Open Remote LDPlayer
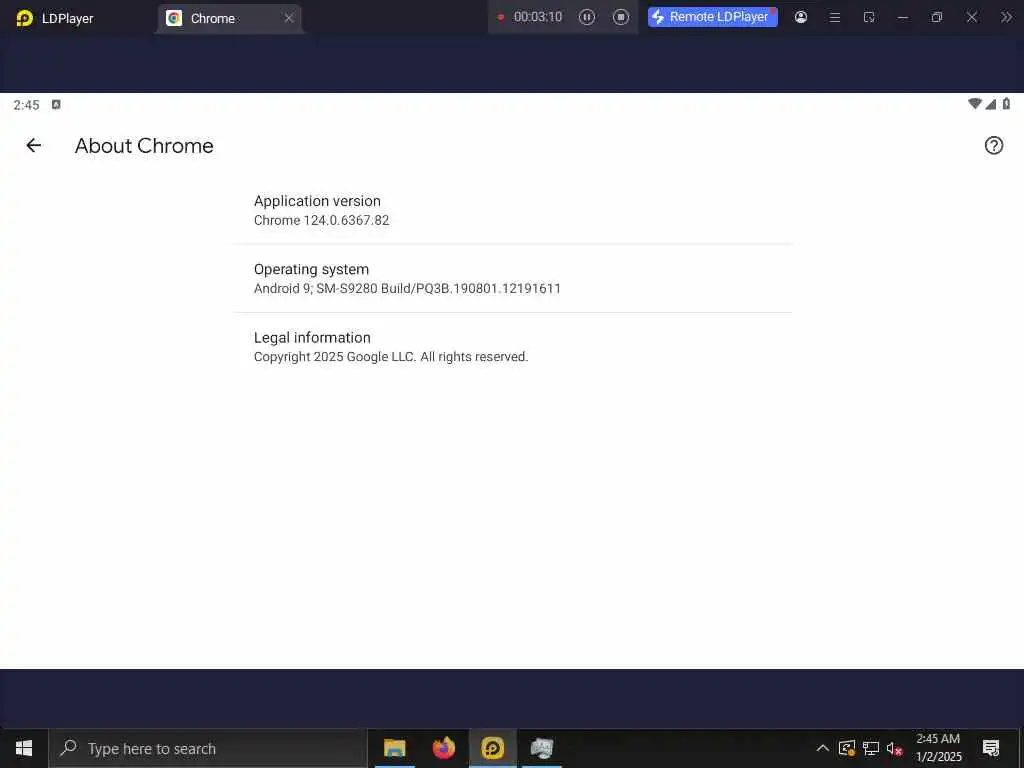1024x768 pixels. [x=712, y=17]
